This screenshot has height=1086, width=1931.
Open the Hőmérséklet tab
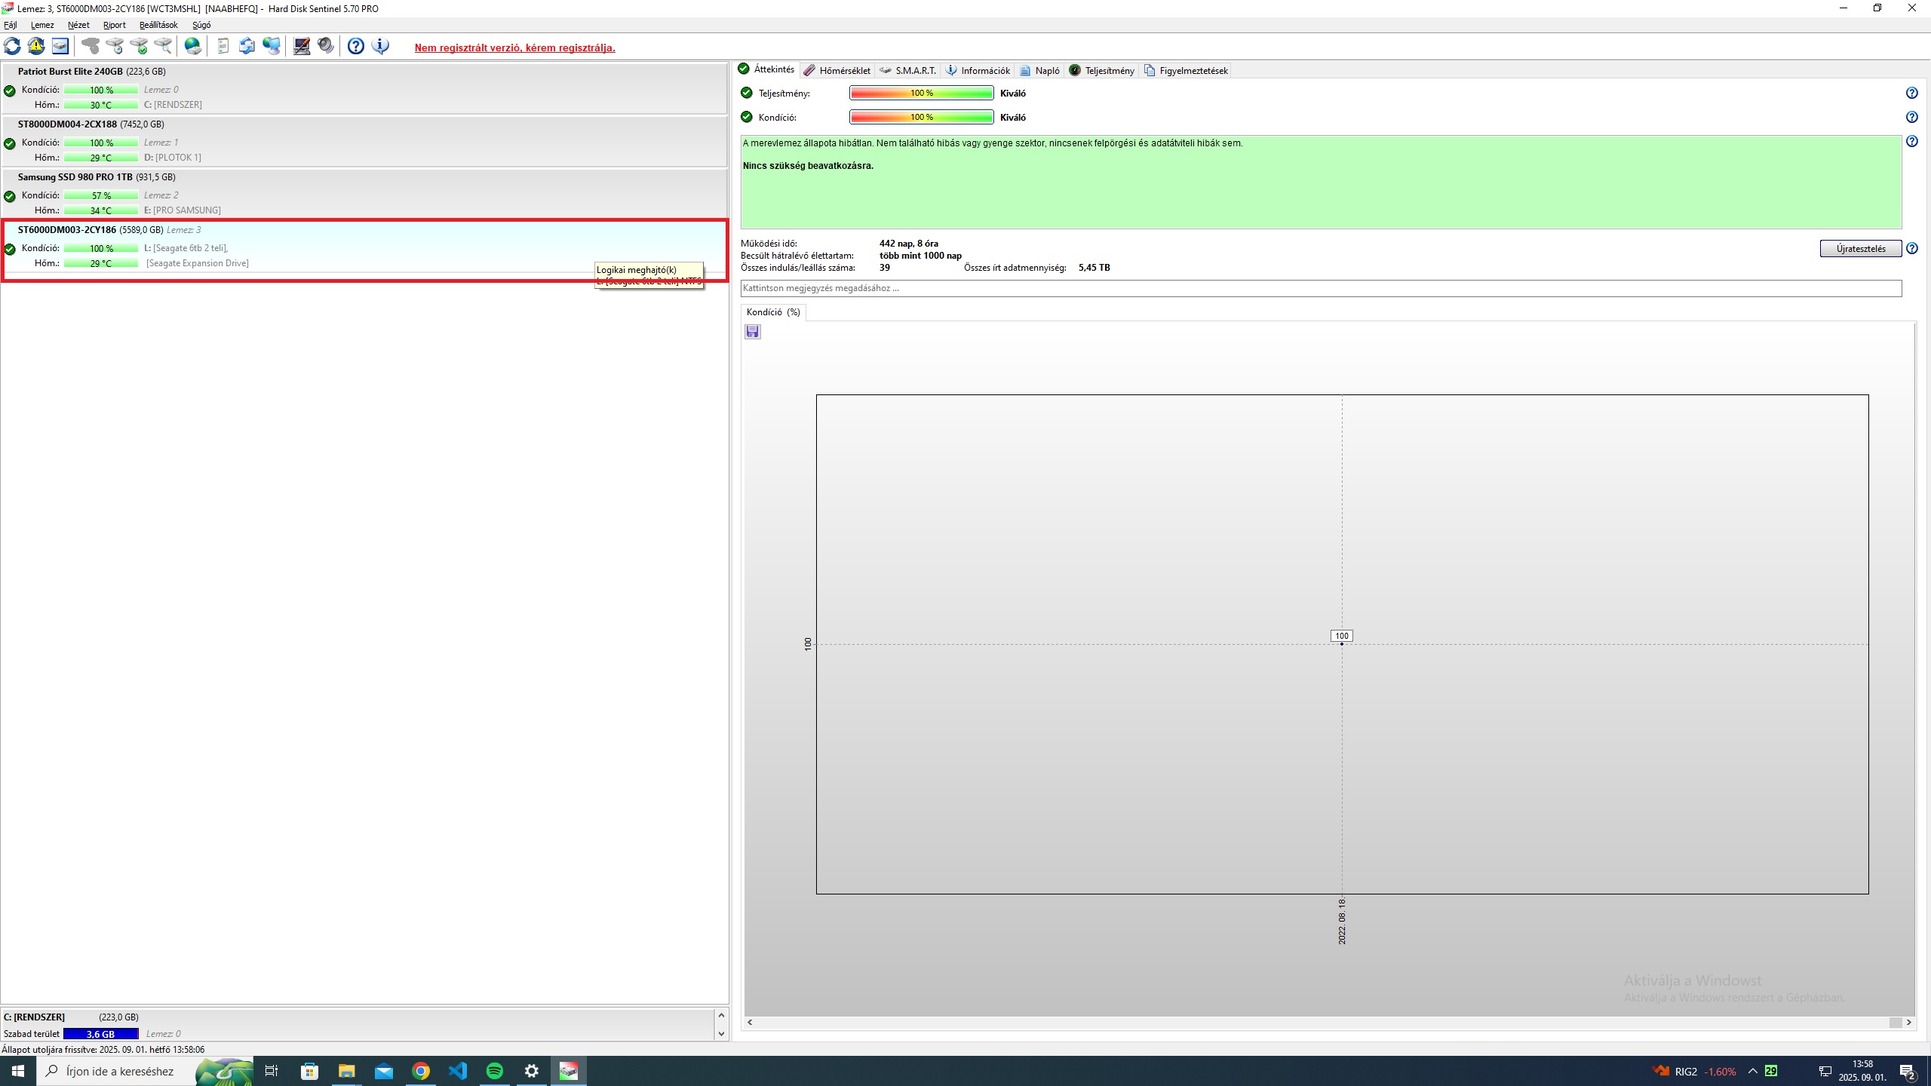coord(837,71)
